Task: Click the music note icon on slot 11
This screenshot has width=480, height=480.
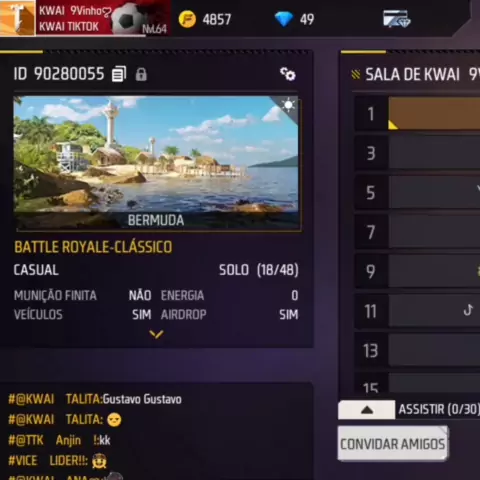Action: [x=468, y=310]
